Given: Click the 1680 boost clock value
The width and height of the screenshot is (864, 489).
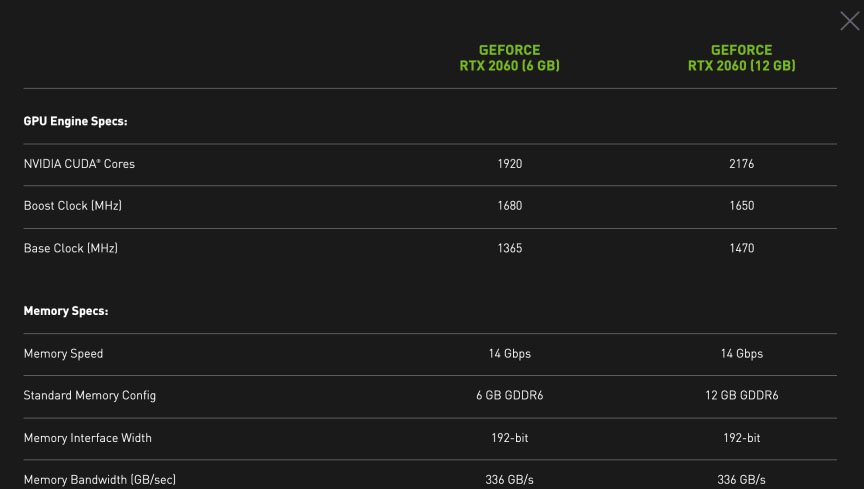Looking at the screenshot, I should point(510,206).
